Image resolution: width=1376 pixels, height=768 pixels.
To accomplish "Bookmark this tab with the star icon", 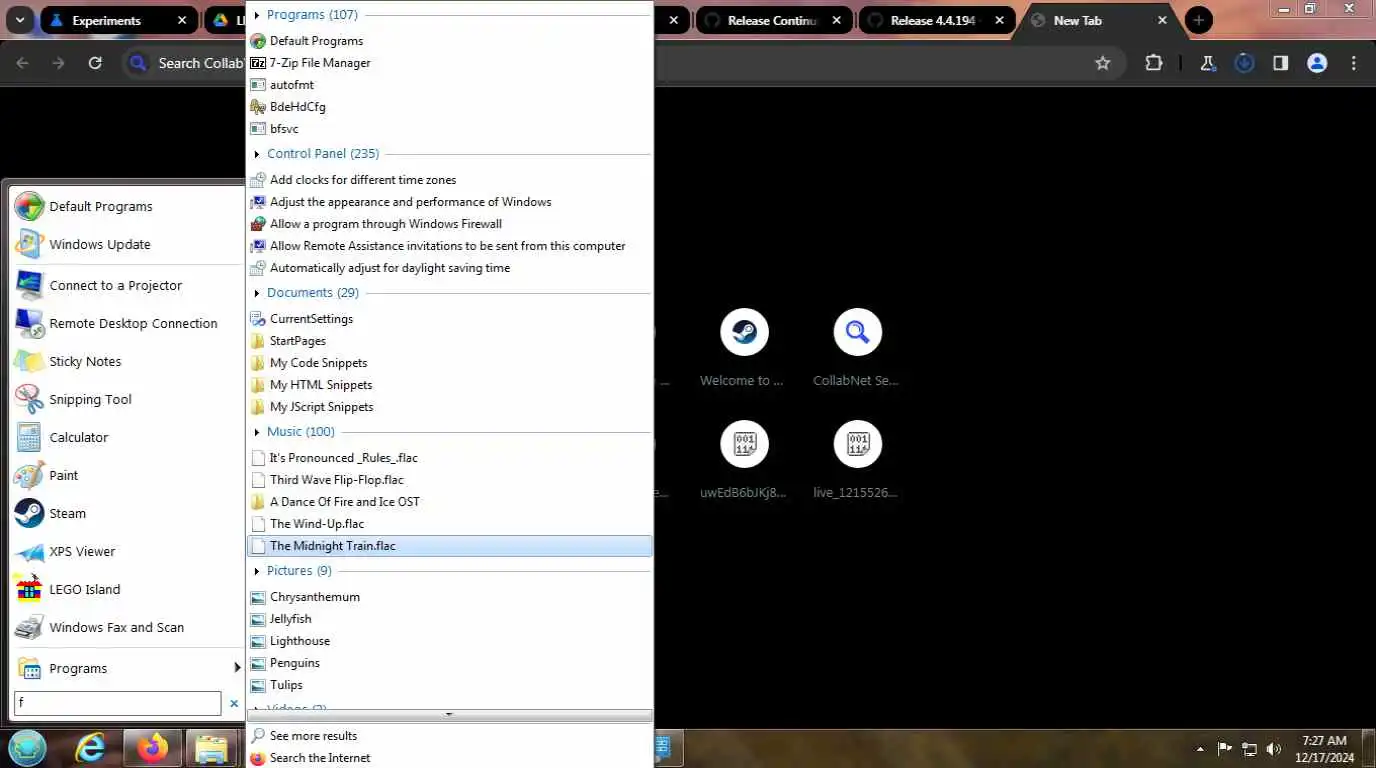I will 1103,63.
